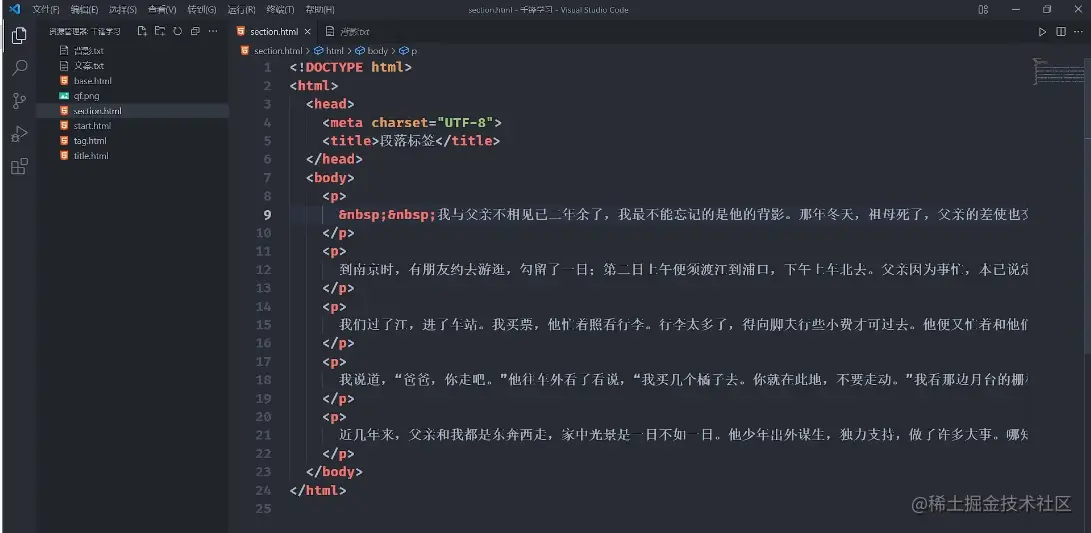Open the 转到(G) menu
Viewport: 1091px width, 533px height.
[202, 10]
